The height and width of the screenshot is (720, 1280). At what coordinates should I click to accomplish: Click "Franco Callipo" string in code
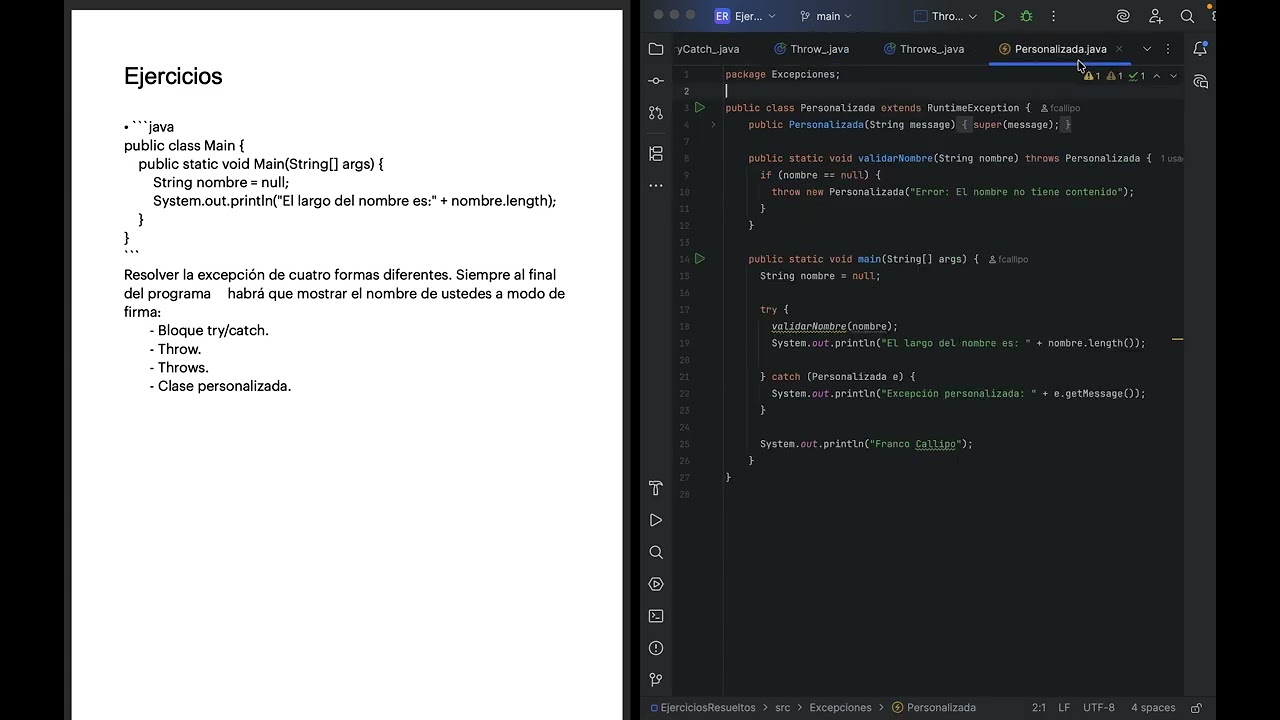pyautogui.click(x=914, y=444)
